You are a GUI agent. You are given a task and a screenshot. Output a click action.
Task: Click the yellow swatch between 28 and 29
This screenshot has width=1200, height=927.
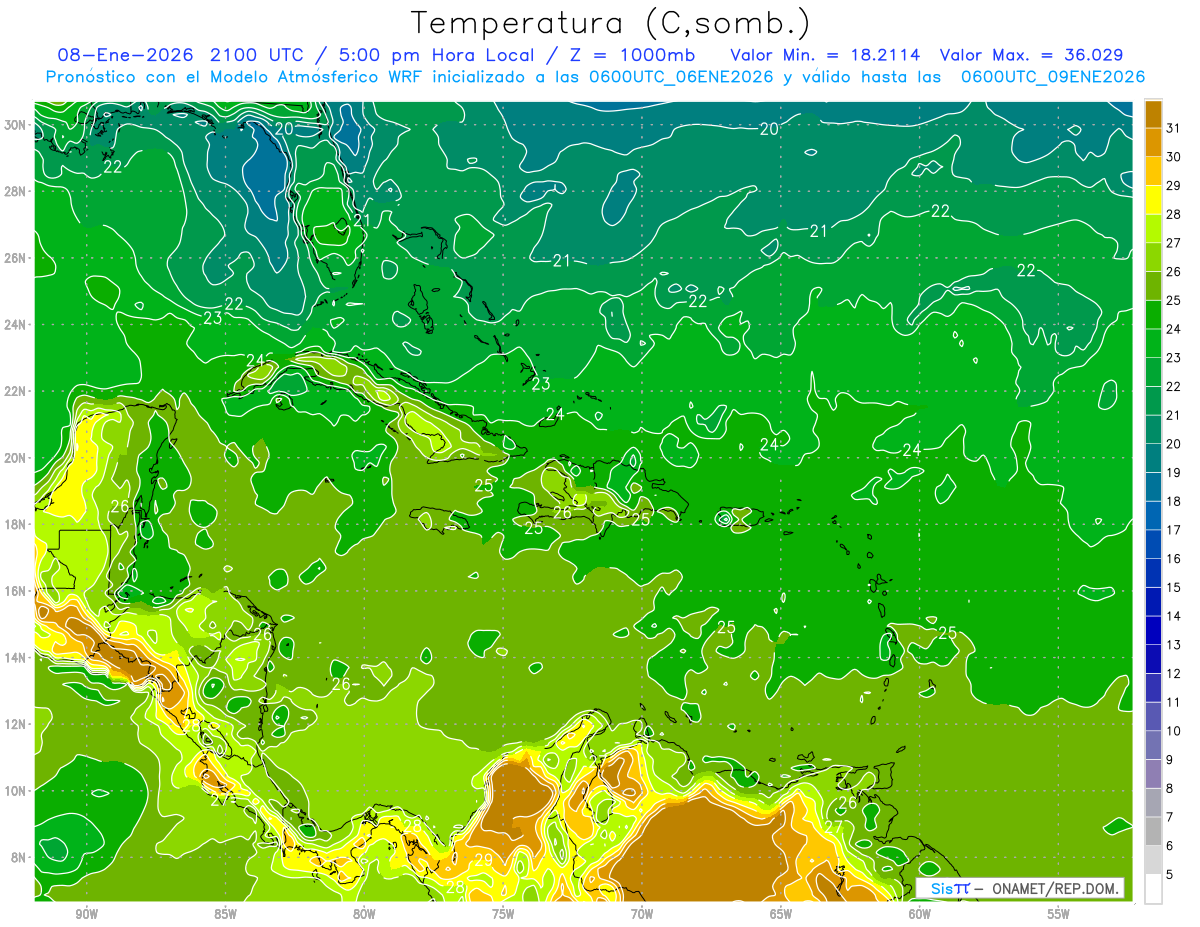(x=1153, y=200)
